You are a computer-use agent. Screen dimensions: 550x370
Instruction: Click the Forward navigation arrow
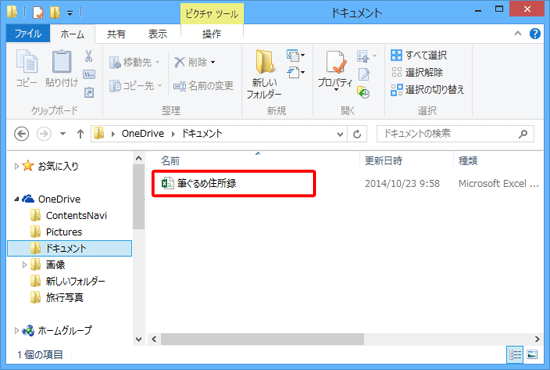[44, 134]
